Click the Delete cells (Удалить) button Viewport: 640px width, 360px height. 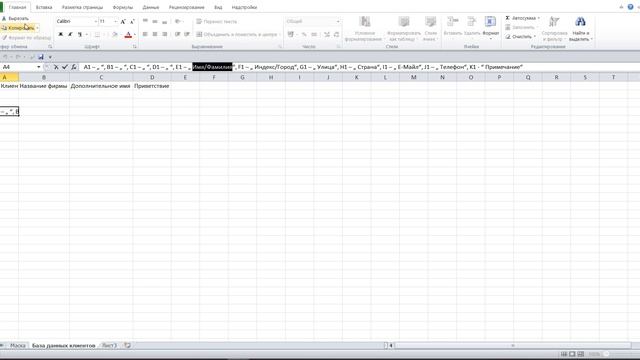471,27
